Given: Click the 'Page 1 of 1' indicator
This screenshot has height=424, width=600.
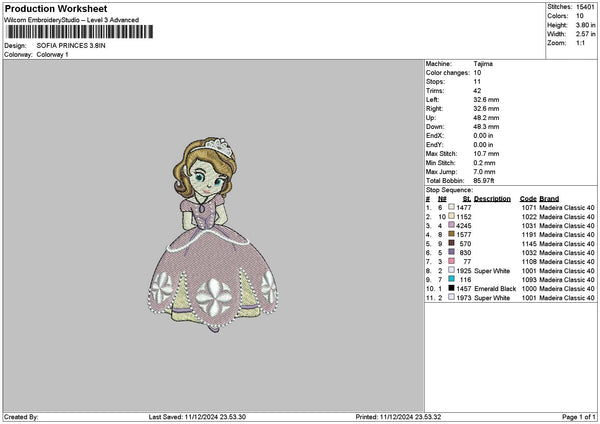Looking at the screenshot, I should (x=579, y=417).
